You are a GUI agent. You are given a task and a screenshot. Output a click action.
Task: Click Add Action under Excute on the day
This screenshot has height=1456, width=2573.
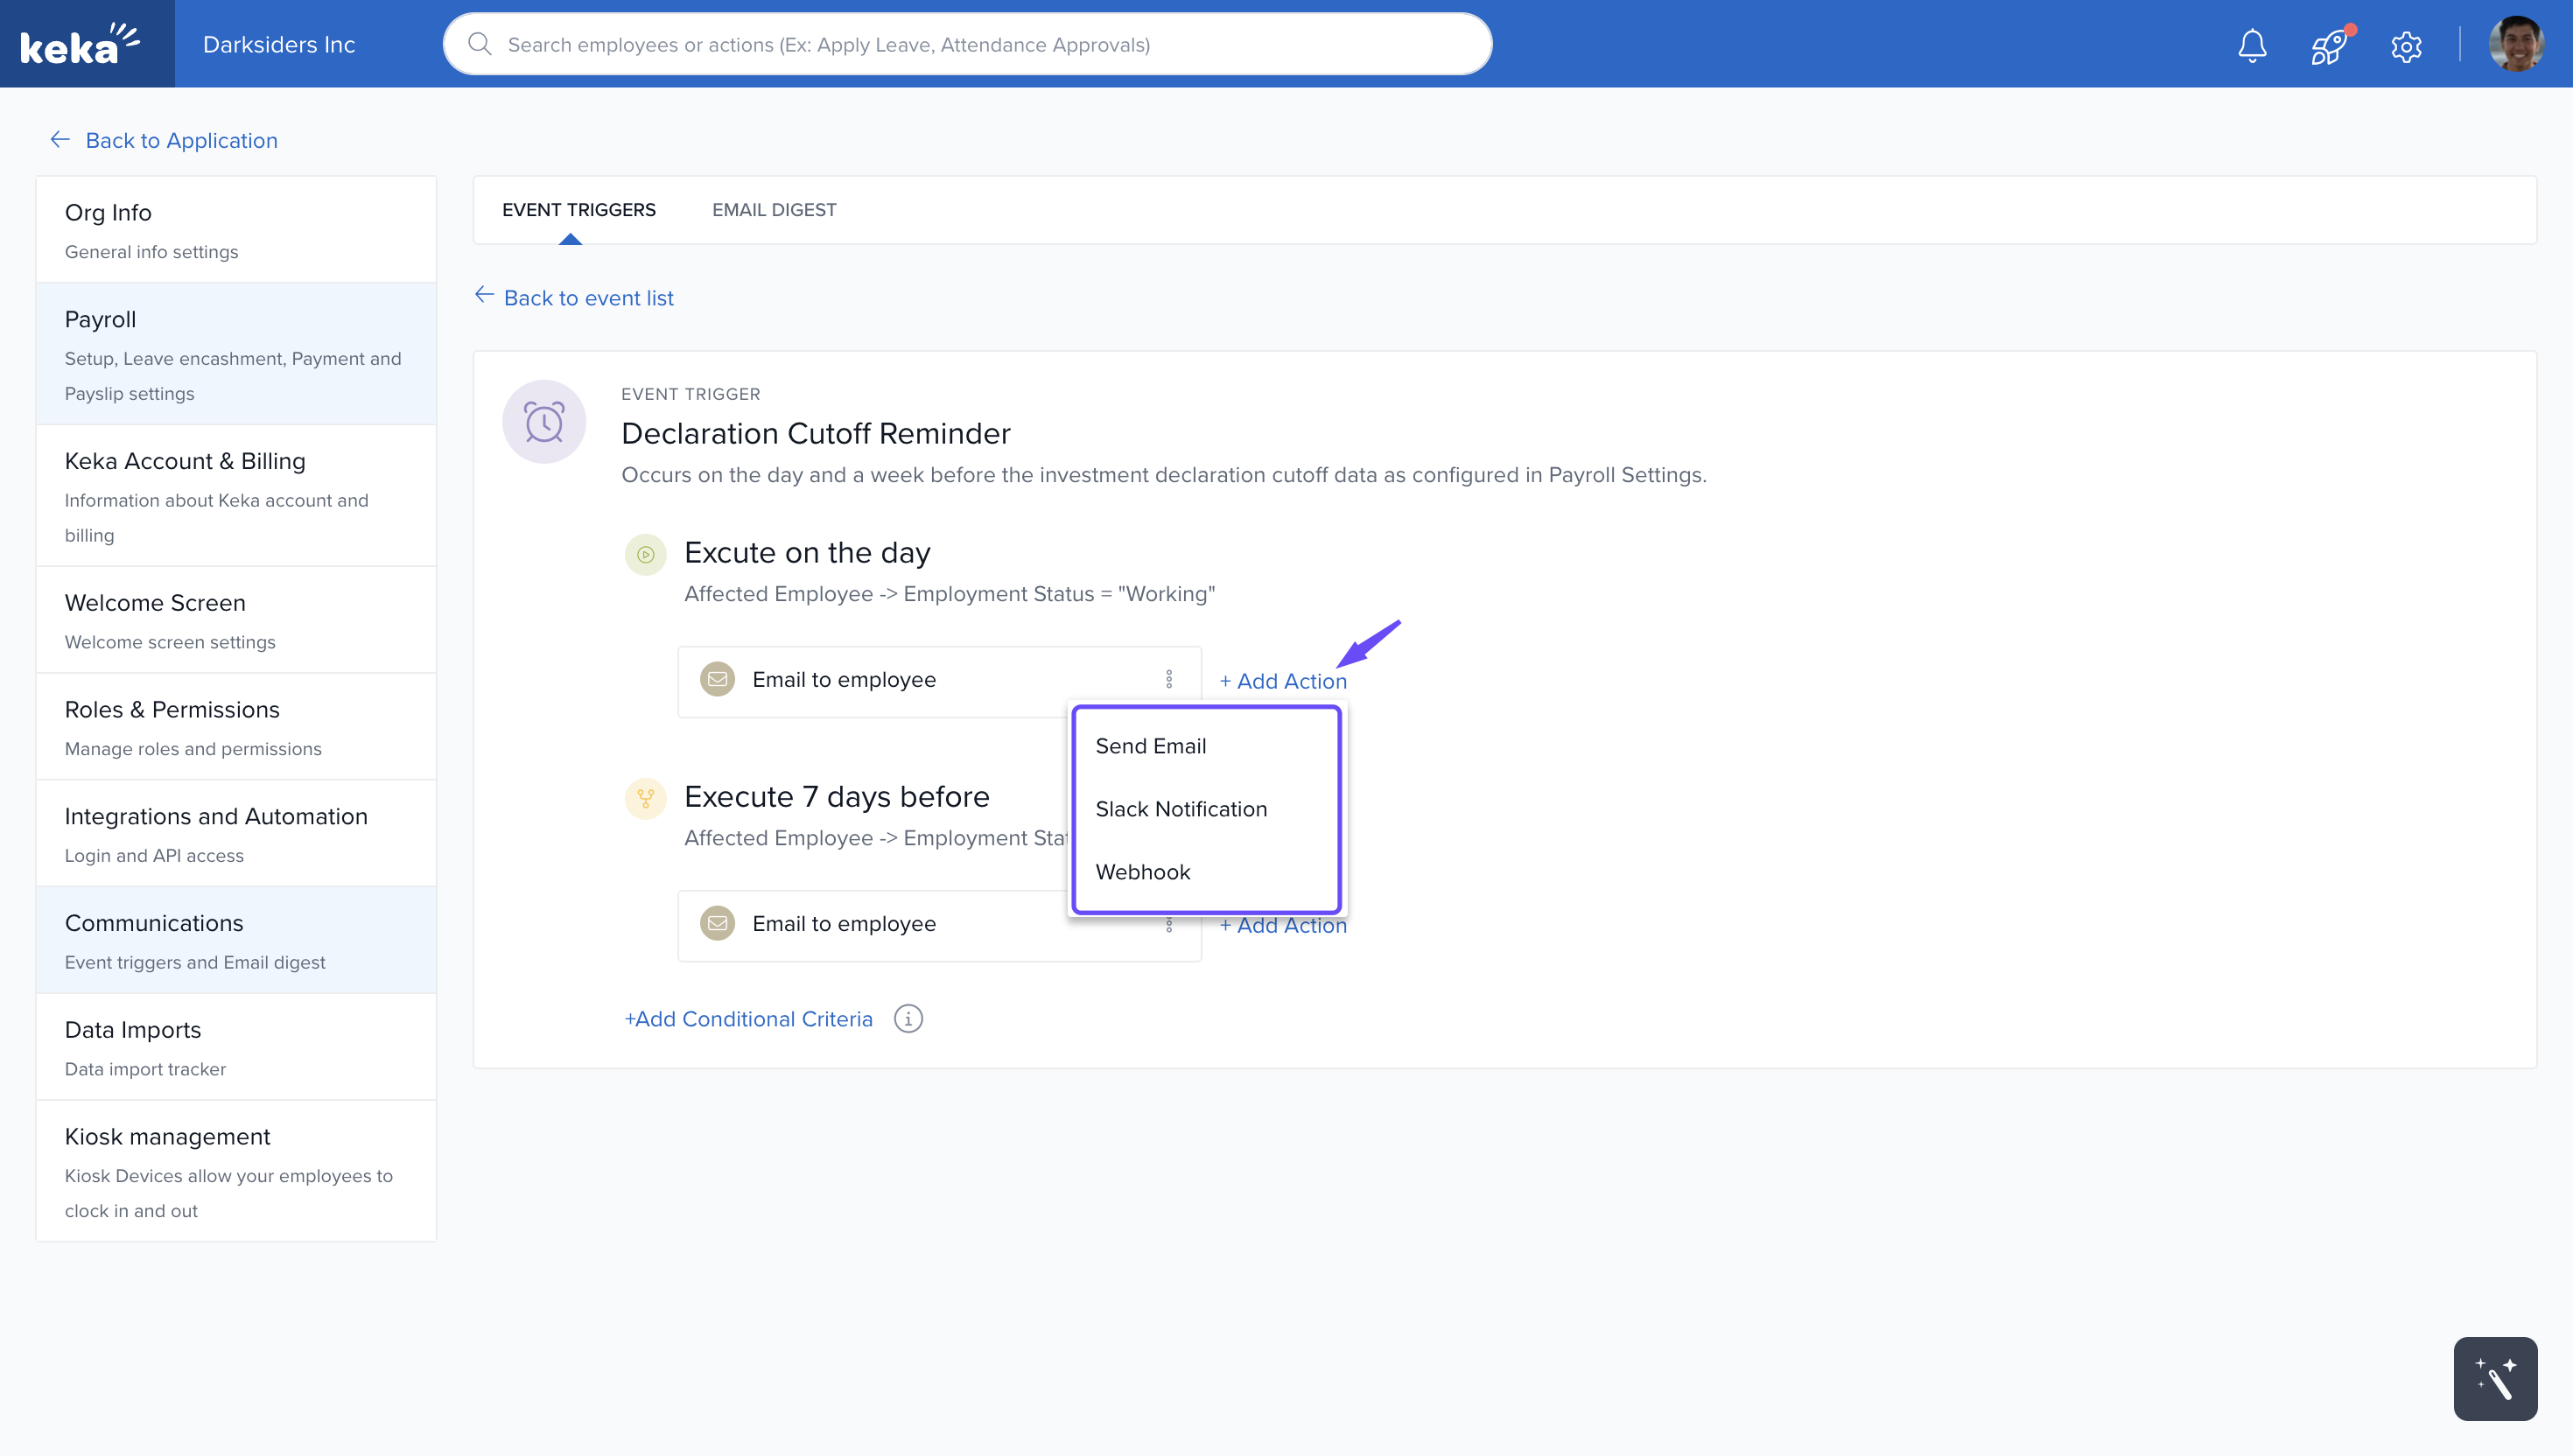1282,681
